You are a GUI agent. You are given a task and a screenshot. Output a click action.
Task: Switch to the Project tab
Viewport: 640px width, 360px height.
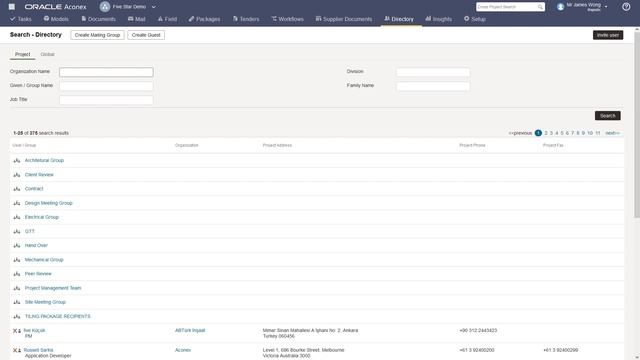coord(22,54)
